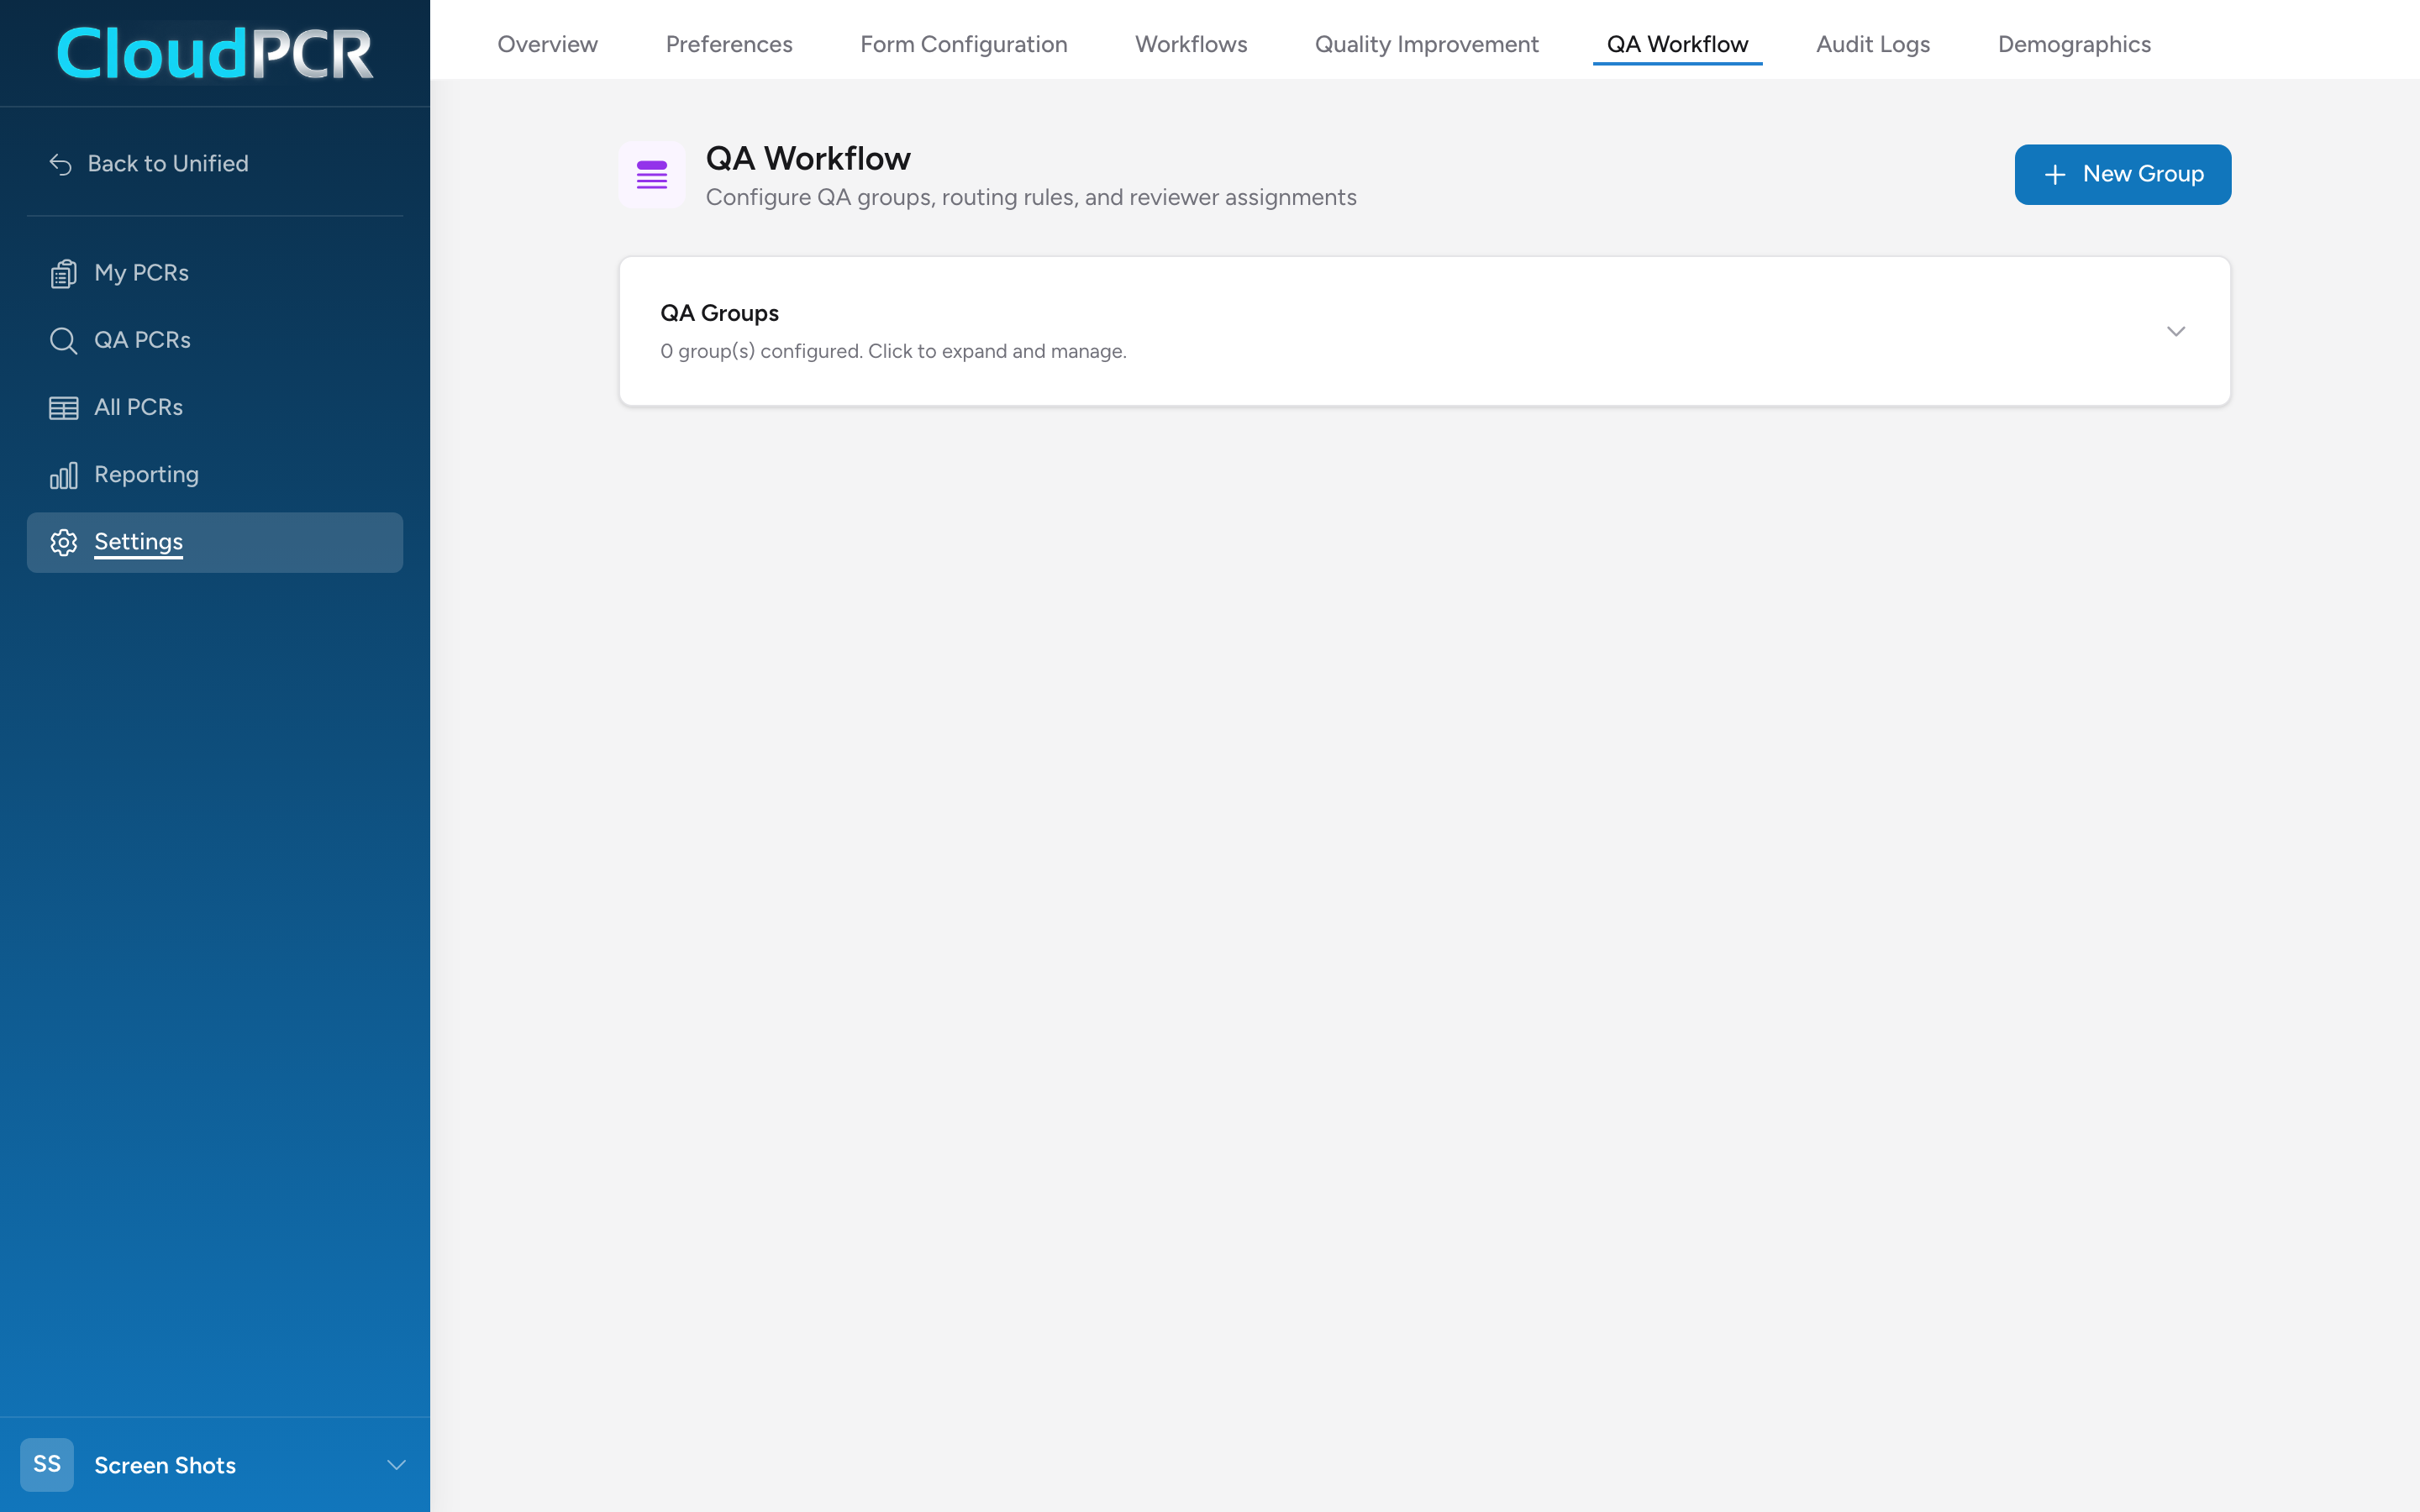
Task: Open the Quality Improvement tab
Action: pyautogui.click(x=1427, y=44)
